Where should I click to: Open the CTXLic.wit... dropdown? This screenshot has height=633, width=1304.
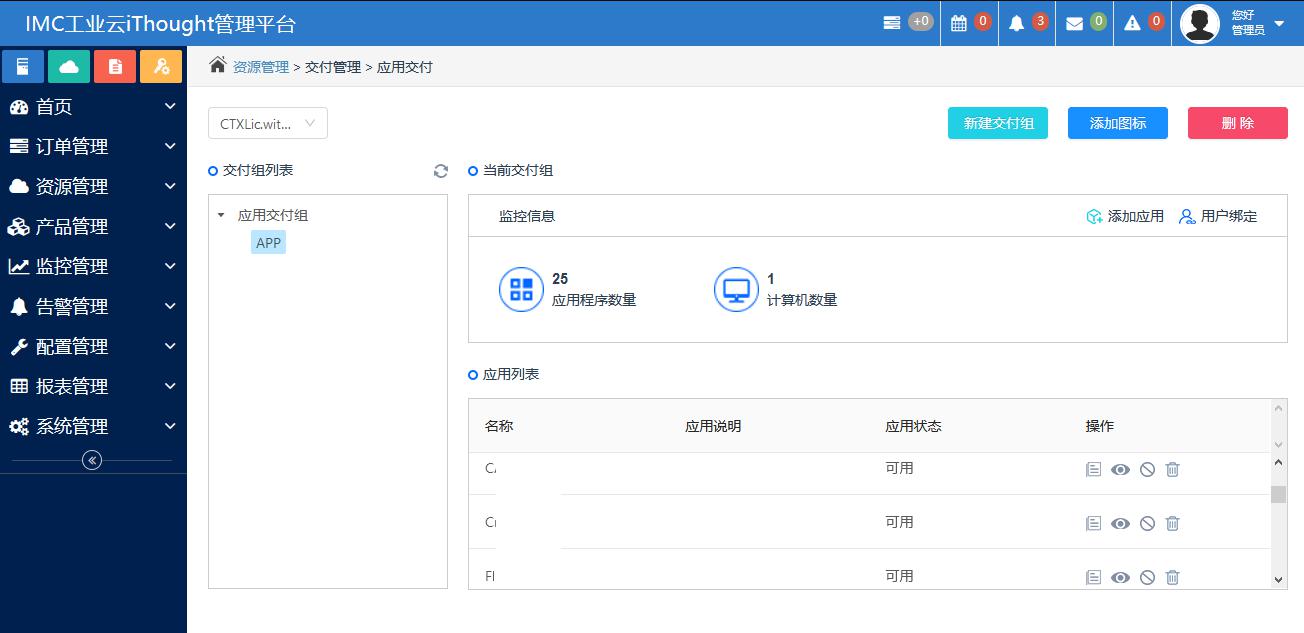coord(268,123)
